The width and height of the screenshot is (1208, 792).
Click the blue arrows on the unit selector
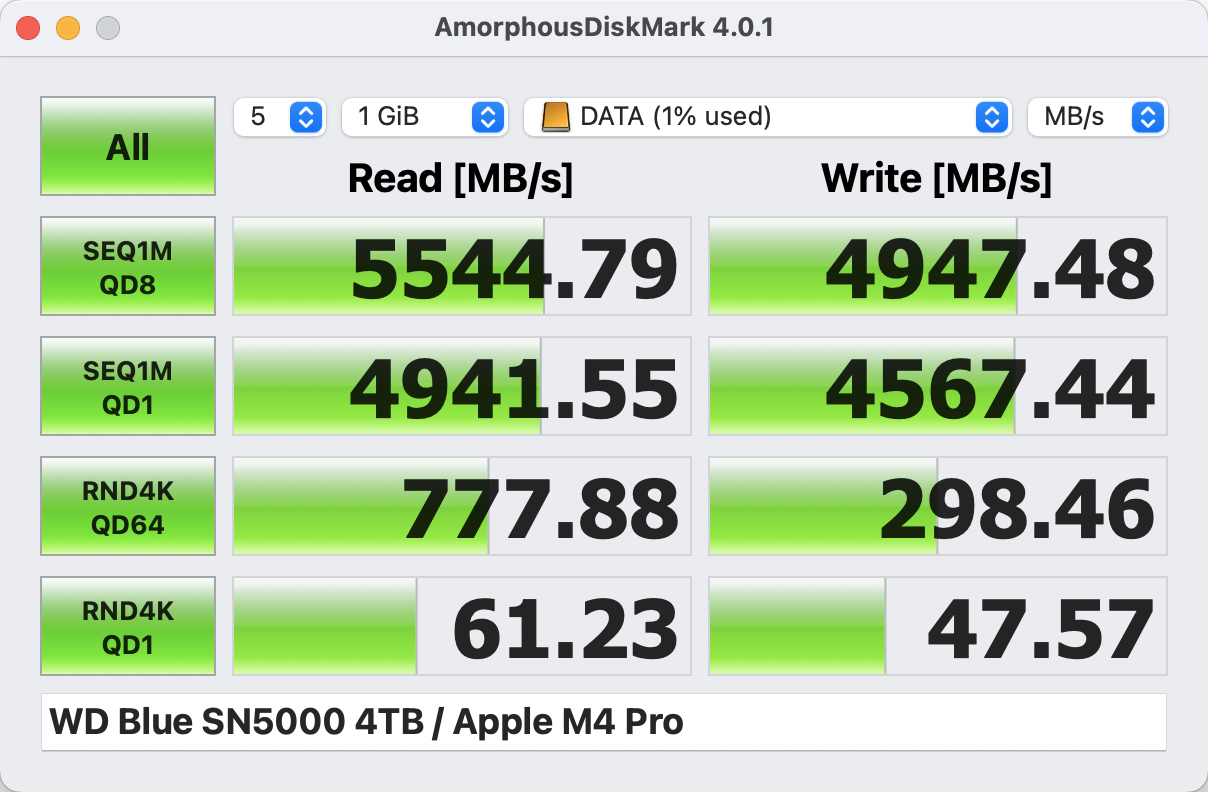tap(1147, 117)
